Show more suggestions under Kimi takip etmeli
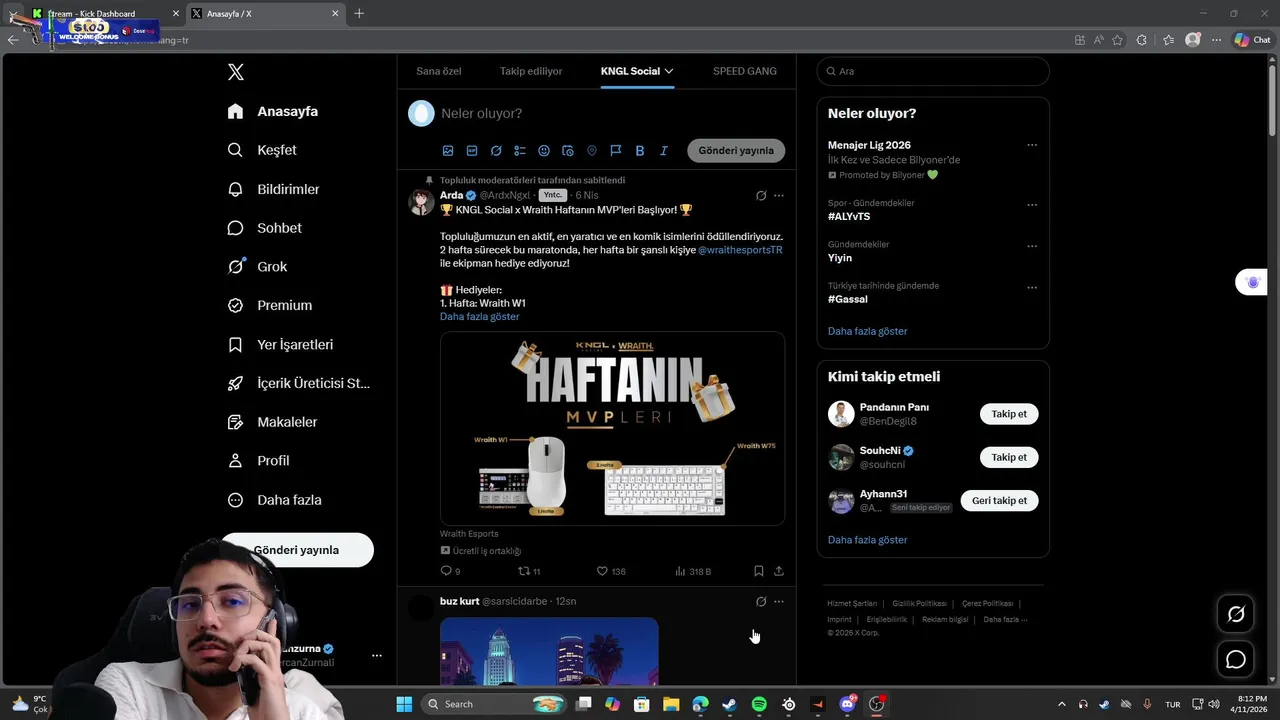The width and height of the screenshot is (1280, 720). [x=868, y=540]
